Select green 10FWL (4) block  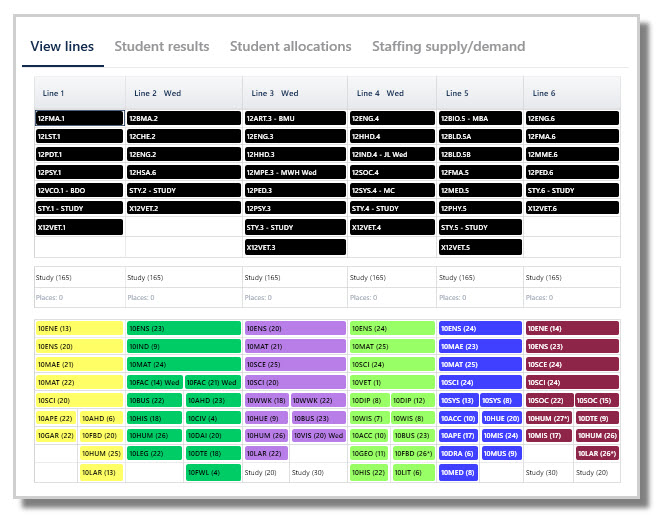(213, 472)
